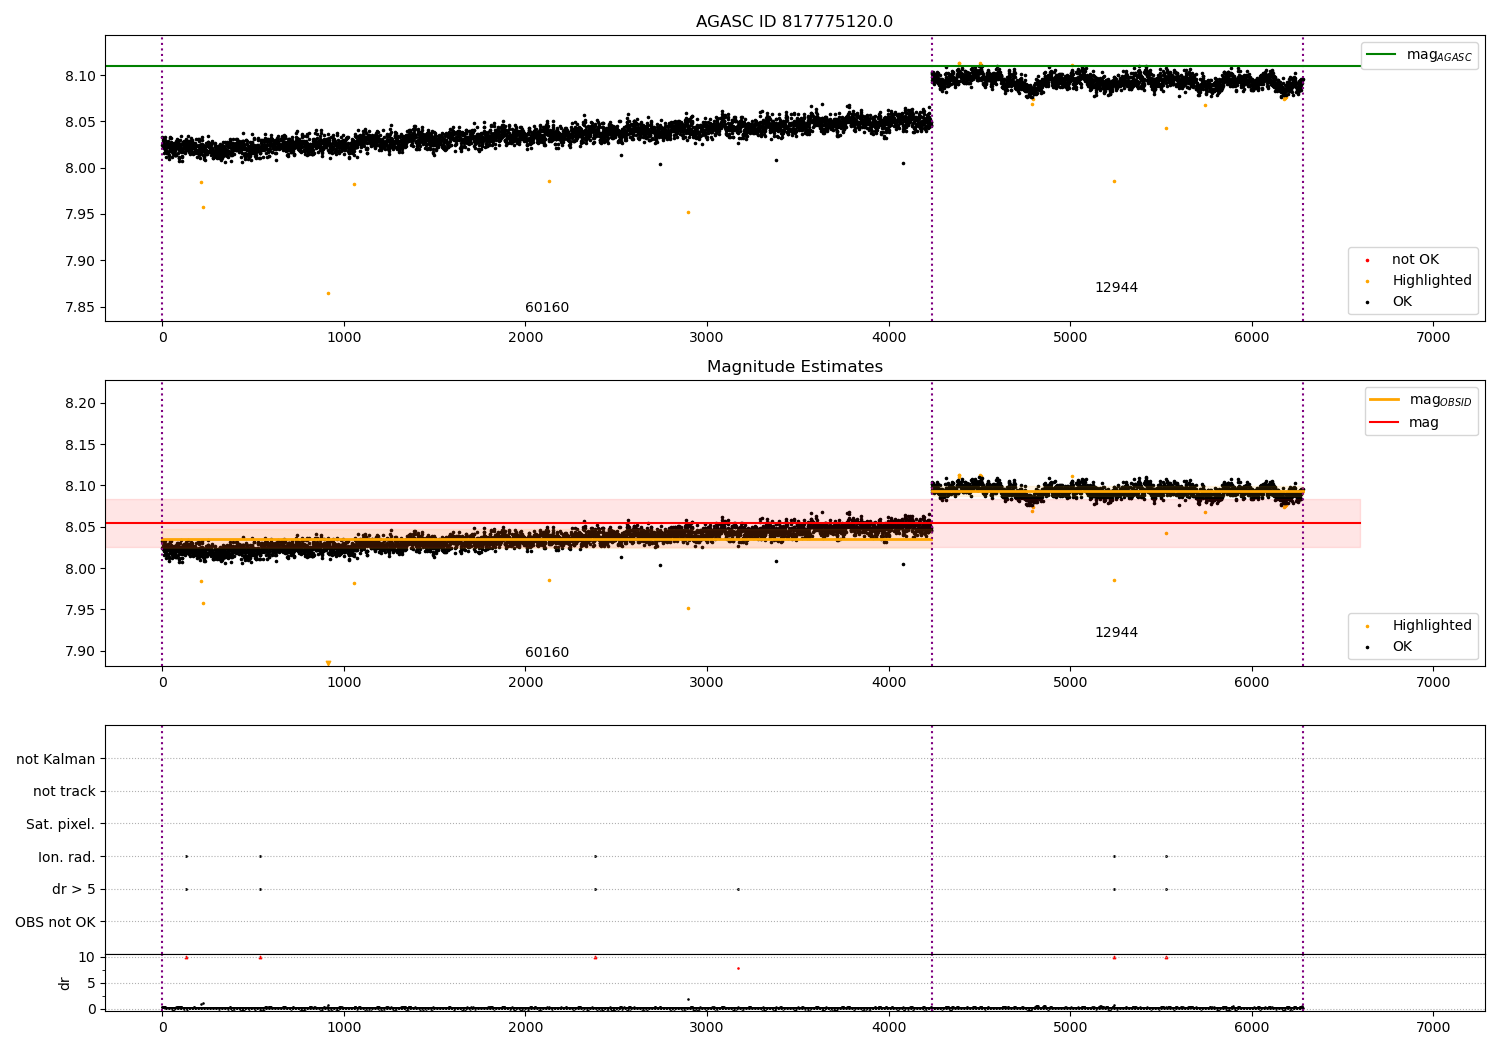The image size is (1500, 1050).
Task: Click the red mag horizontal line in middle plot
Action: (733, 523)
